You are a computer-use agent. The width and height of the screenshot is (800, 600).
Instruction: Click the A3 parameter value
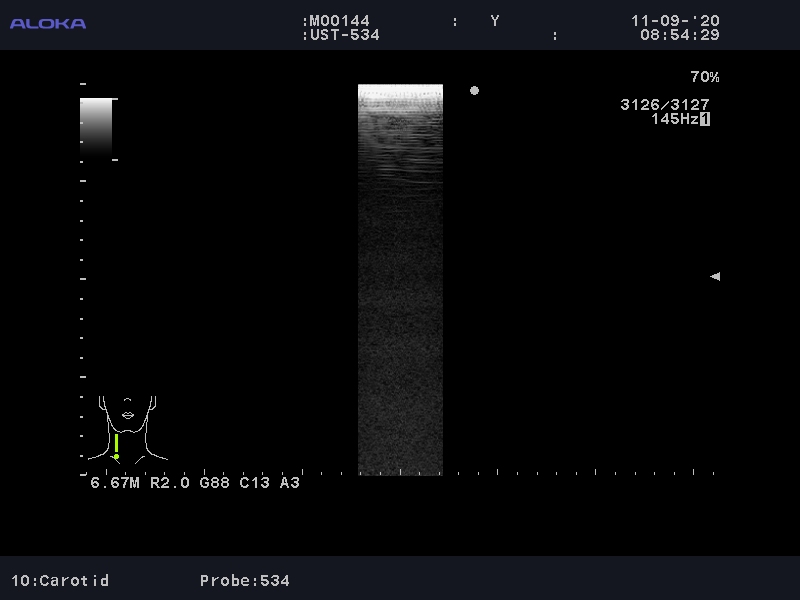[x=289, y=483]
